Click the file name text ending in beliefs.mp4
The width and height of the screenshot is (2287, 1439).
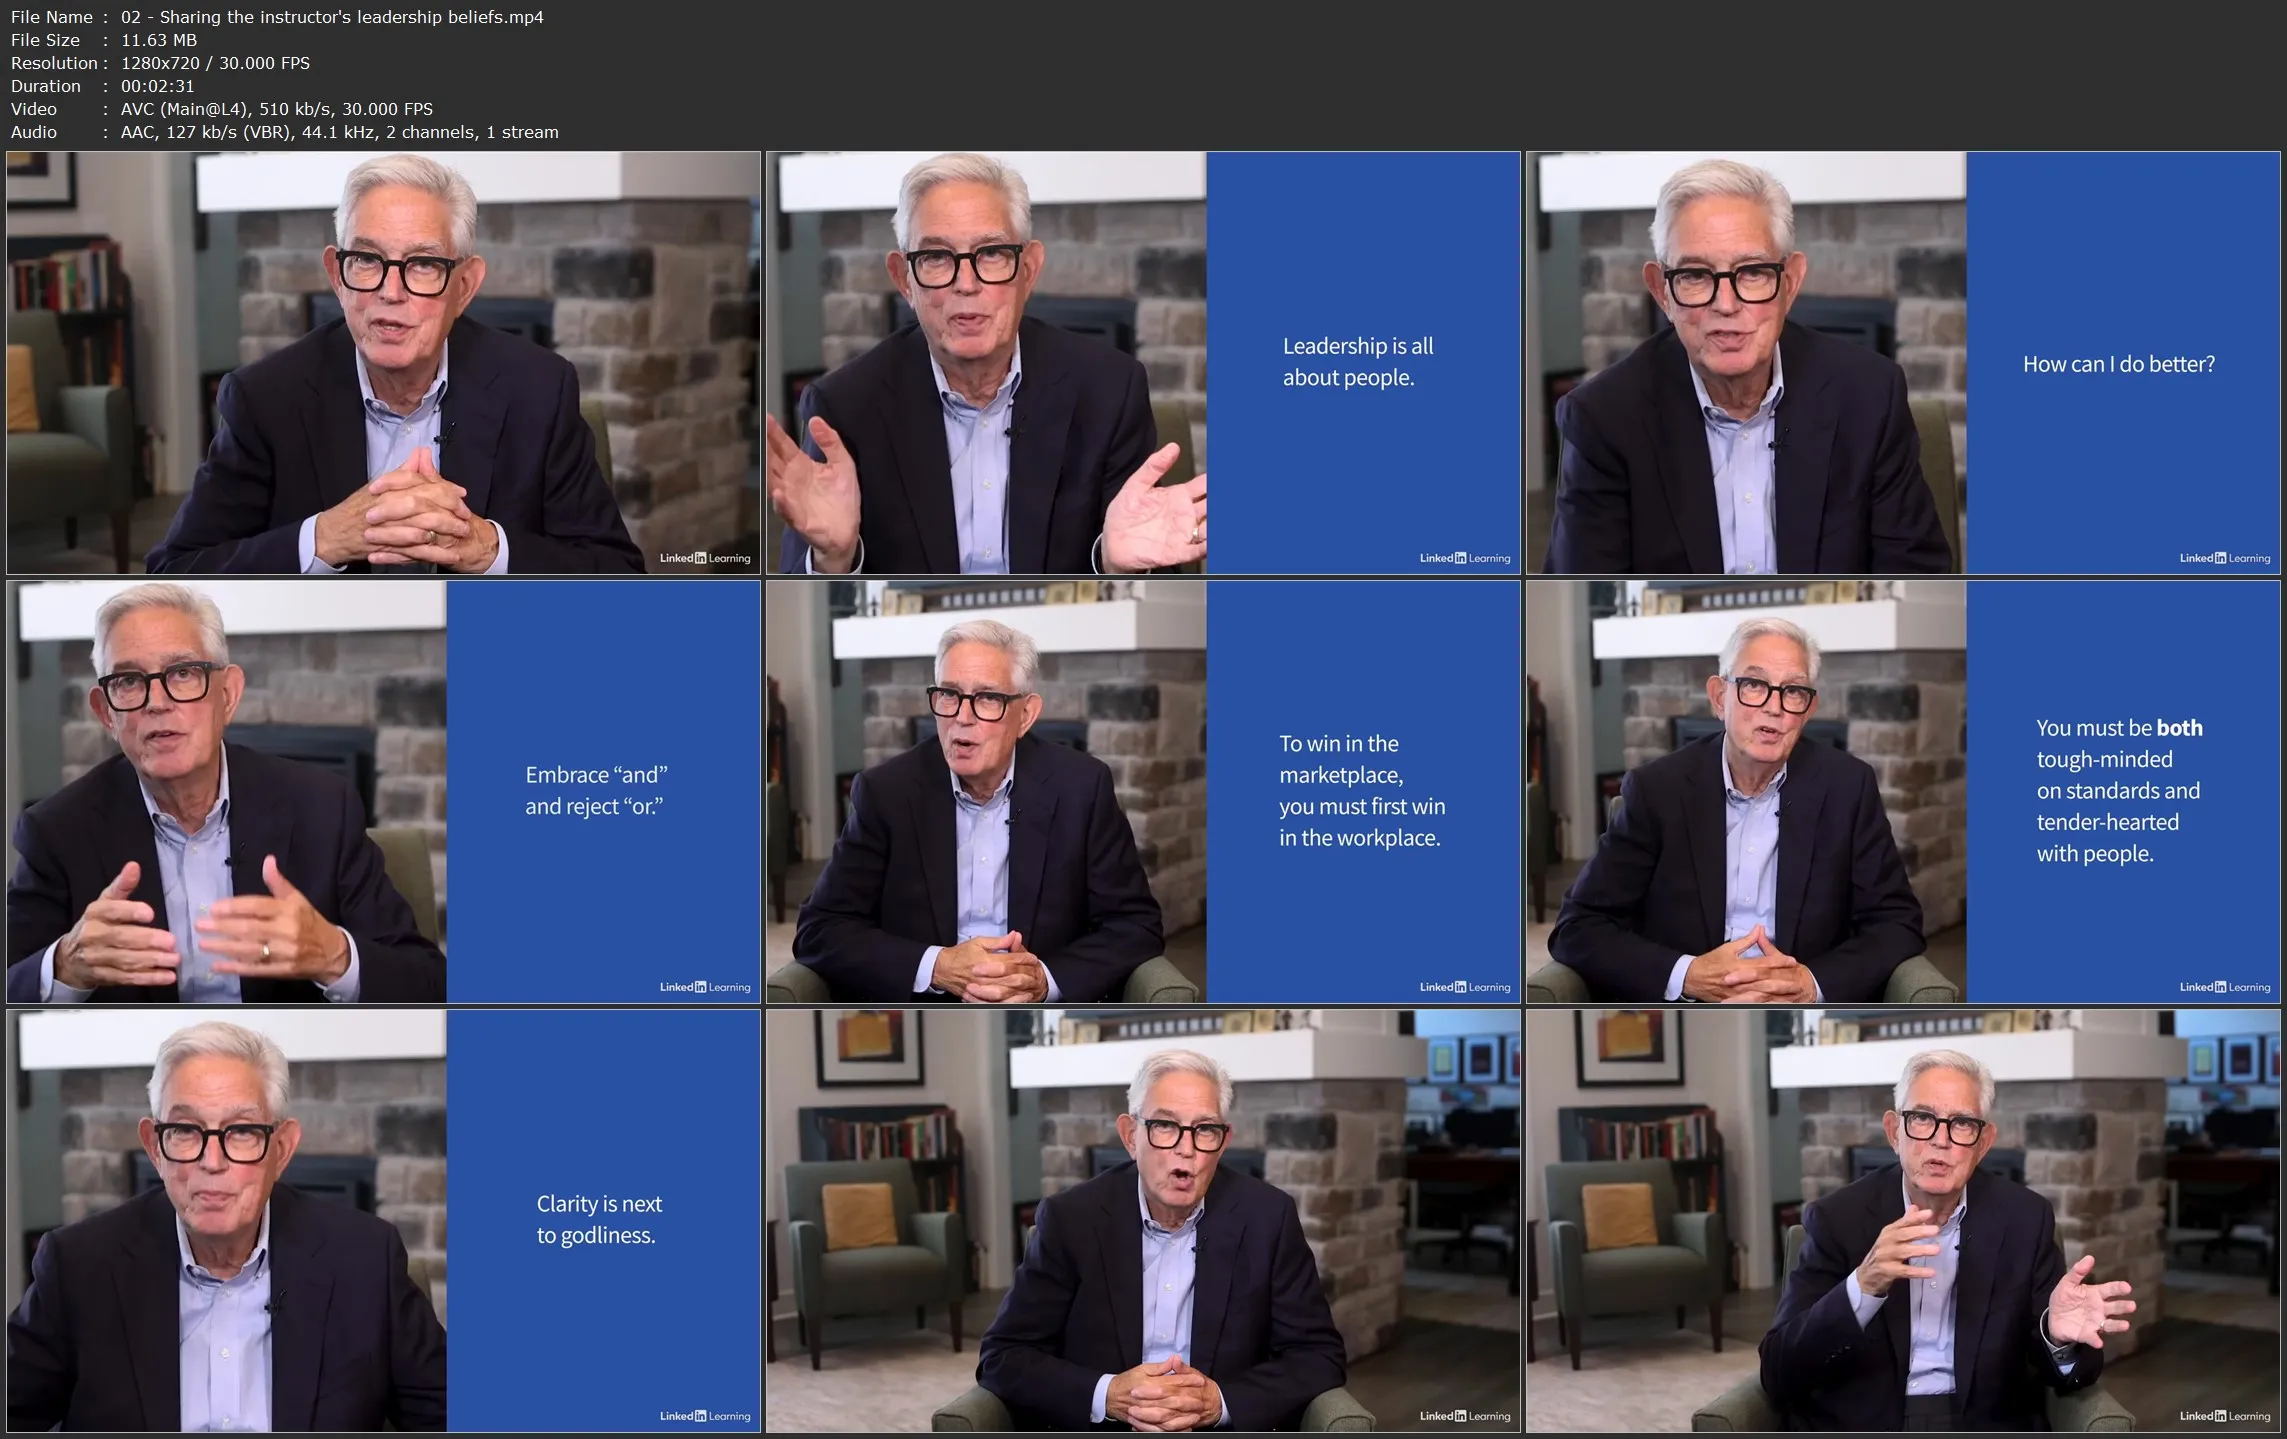coord(332,17)
